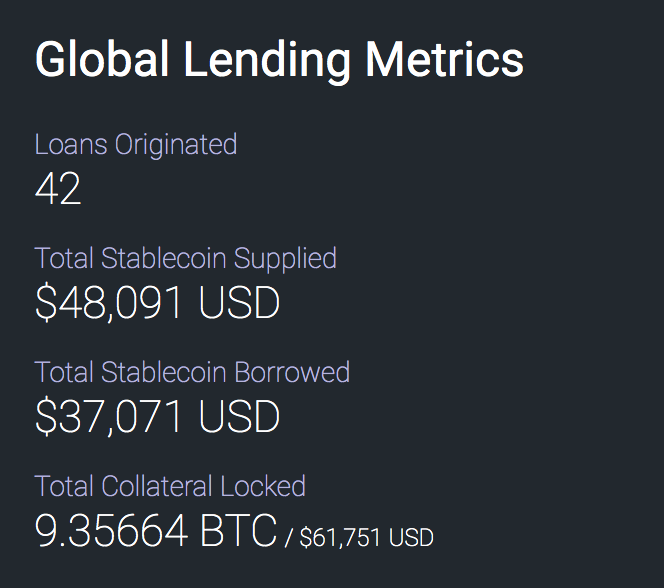Click the word "Lending" in the heading
Screen dimensions: 664x588
[266, 60]
